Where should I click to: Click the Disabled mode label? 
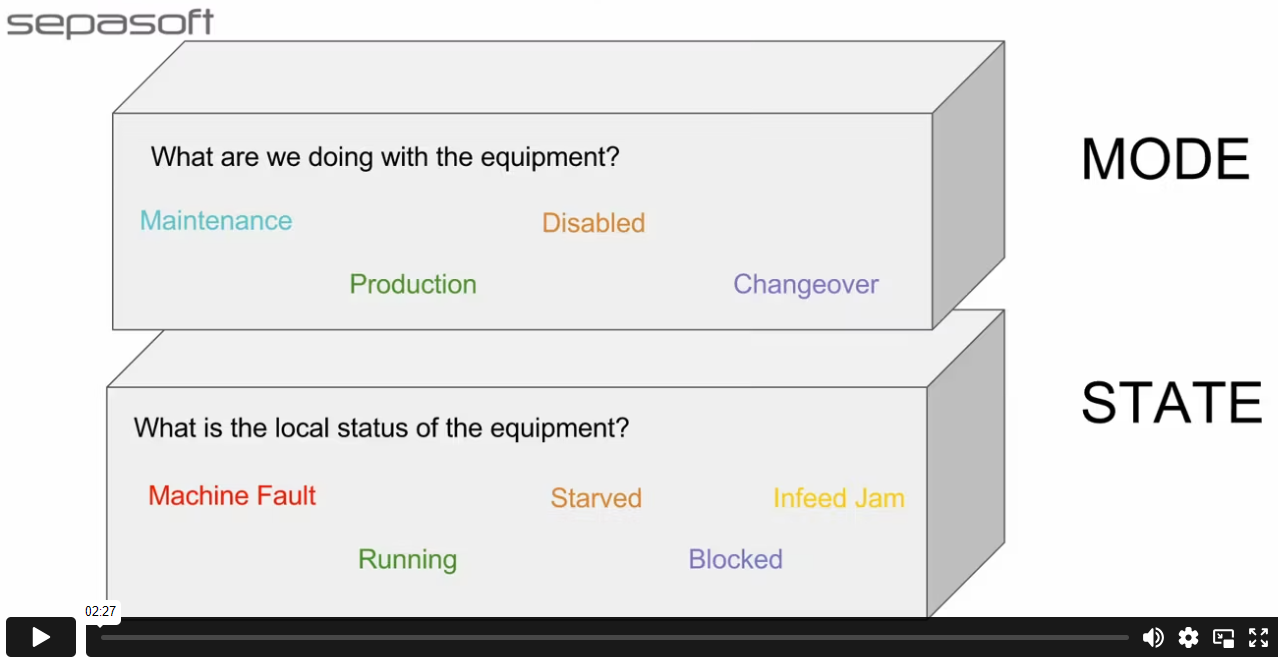593,223
